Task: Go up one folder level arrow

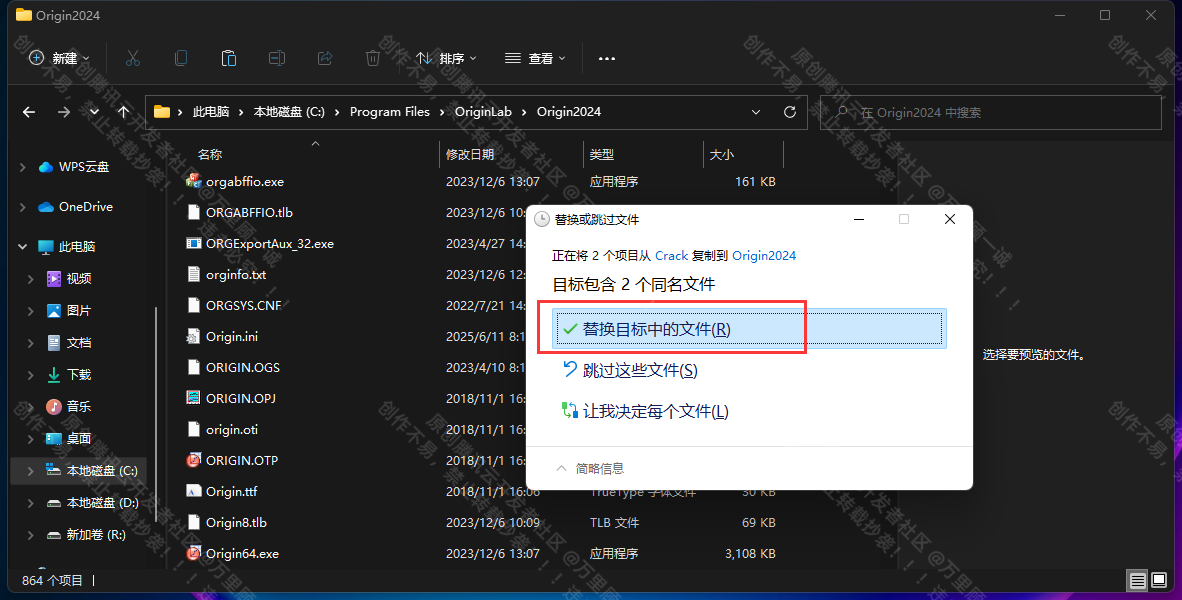Action: coord(123,112)
